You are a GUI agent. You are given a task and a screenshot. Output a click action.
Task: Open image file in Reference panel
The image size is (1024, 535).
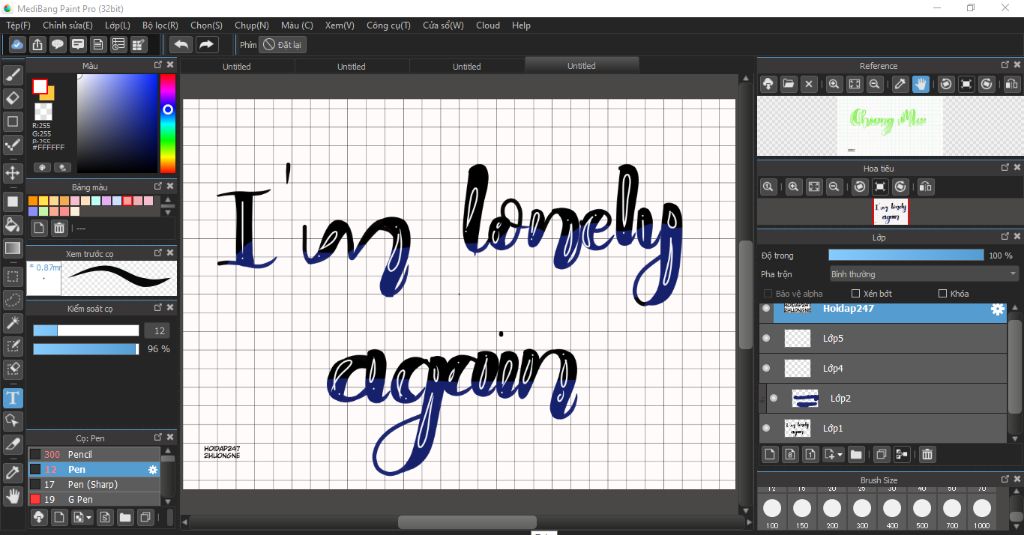788,84
